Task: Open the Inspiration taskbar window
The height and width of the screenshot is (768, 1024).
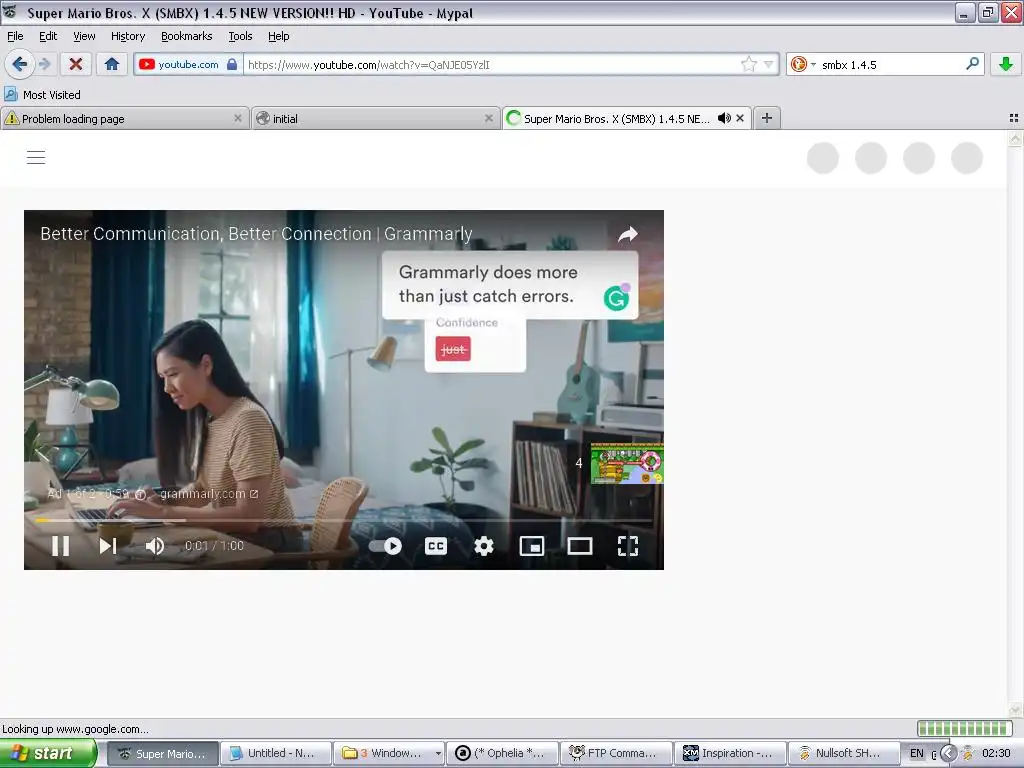Action: 730,753
